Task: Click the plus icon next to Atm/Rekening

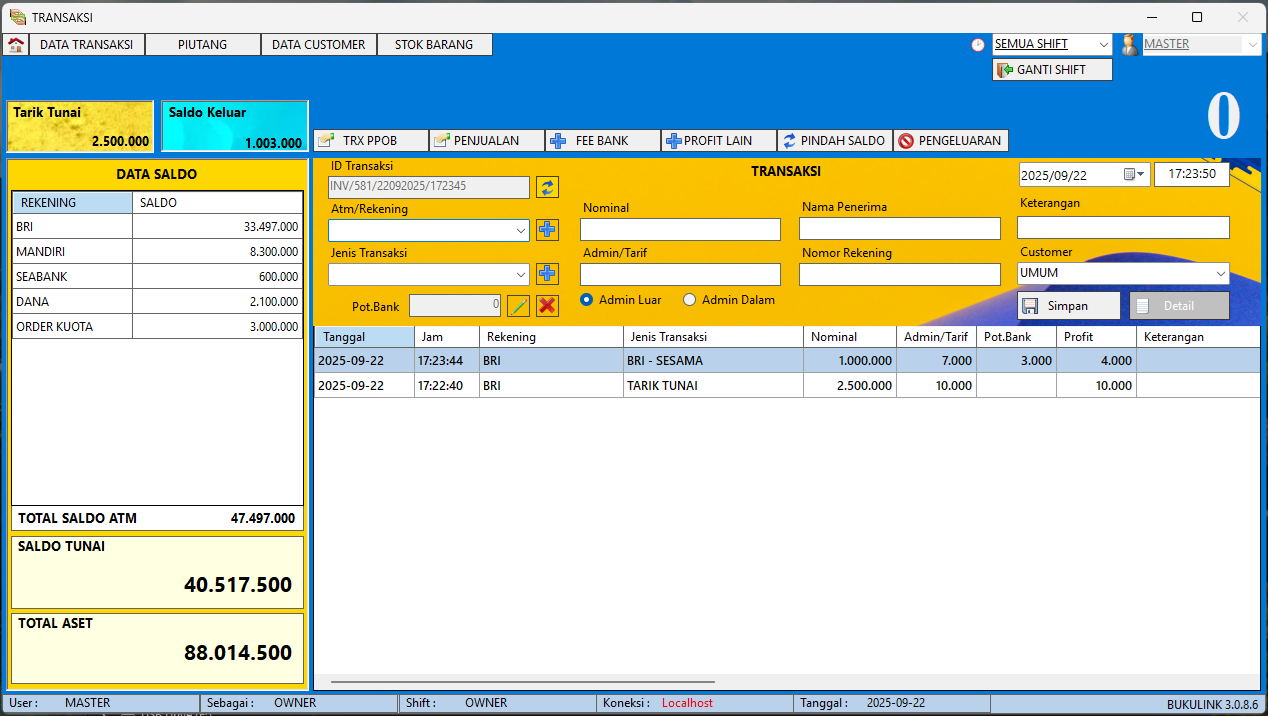Action: [547, 230]
